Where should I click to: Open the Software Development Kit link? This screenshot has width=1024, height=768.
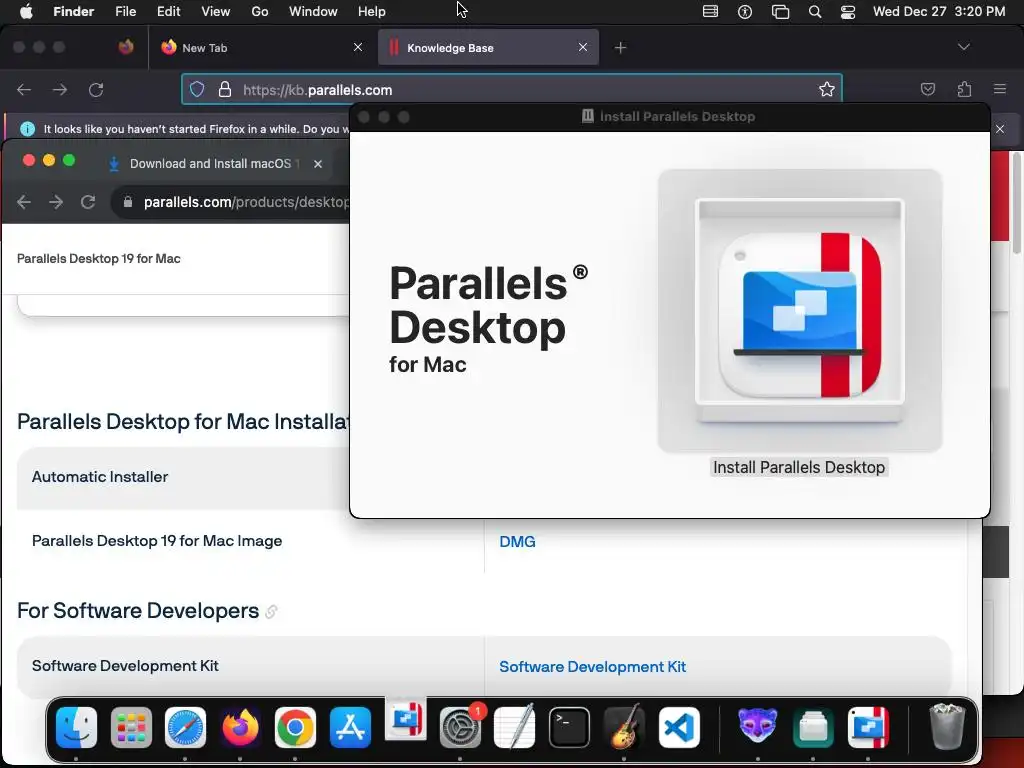[592, 667]
